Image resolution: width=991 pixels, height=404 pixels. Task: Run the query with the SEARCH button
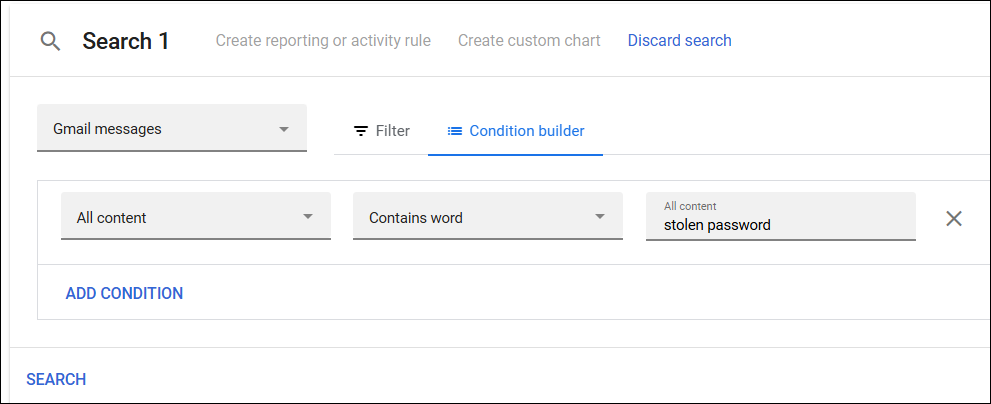click(x=56, y=379)
